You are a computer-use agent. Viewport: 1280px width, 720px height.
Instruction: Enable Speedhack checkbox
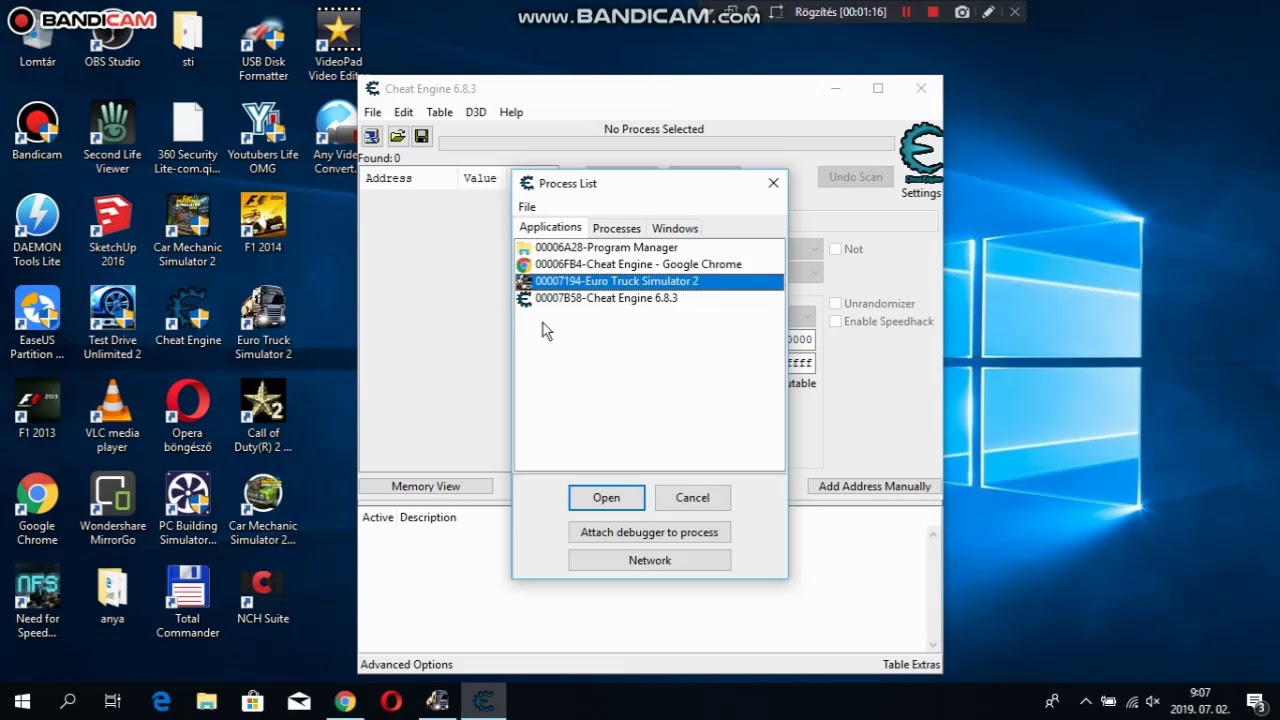(836, 321)
